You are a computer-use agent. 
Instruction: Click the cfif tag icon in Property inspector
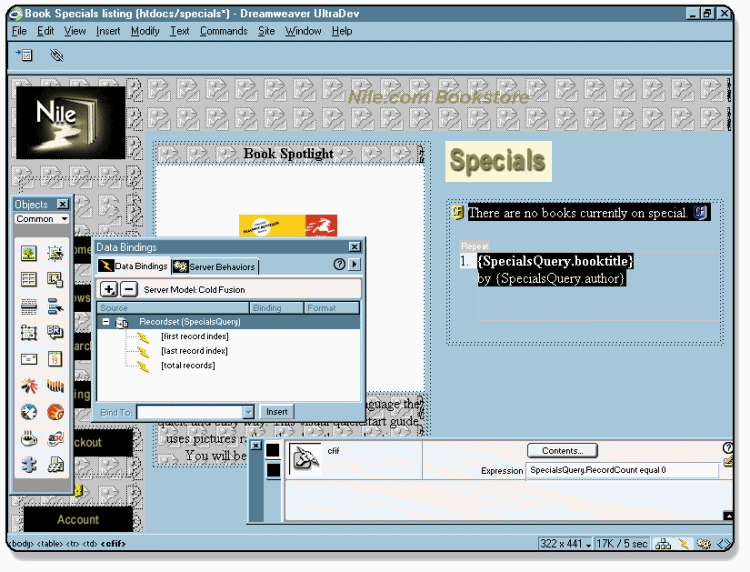306,458
